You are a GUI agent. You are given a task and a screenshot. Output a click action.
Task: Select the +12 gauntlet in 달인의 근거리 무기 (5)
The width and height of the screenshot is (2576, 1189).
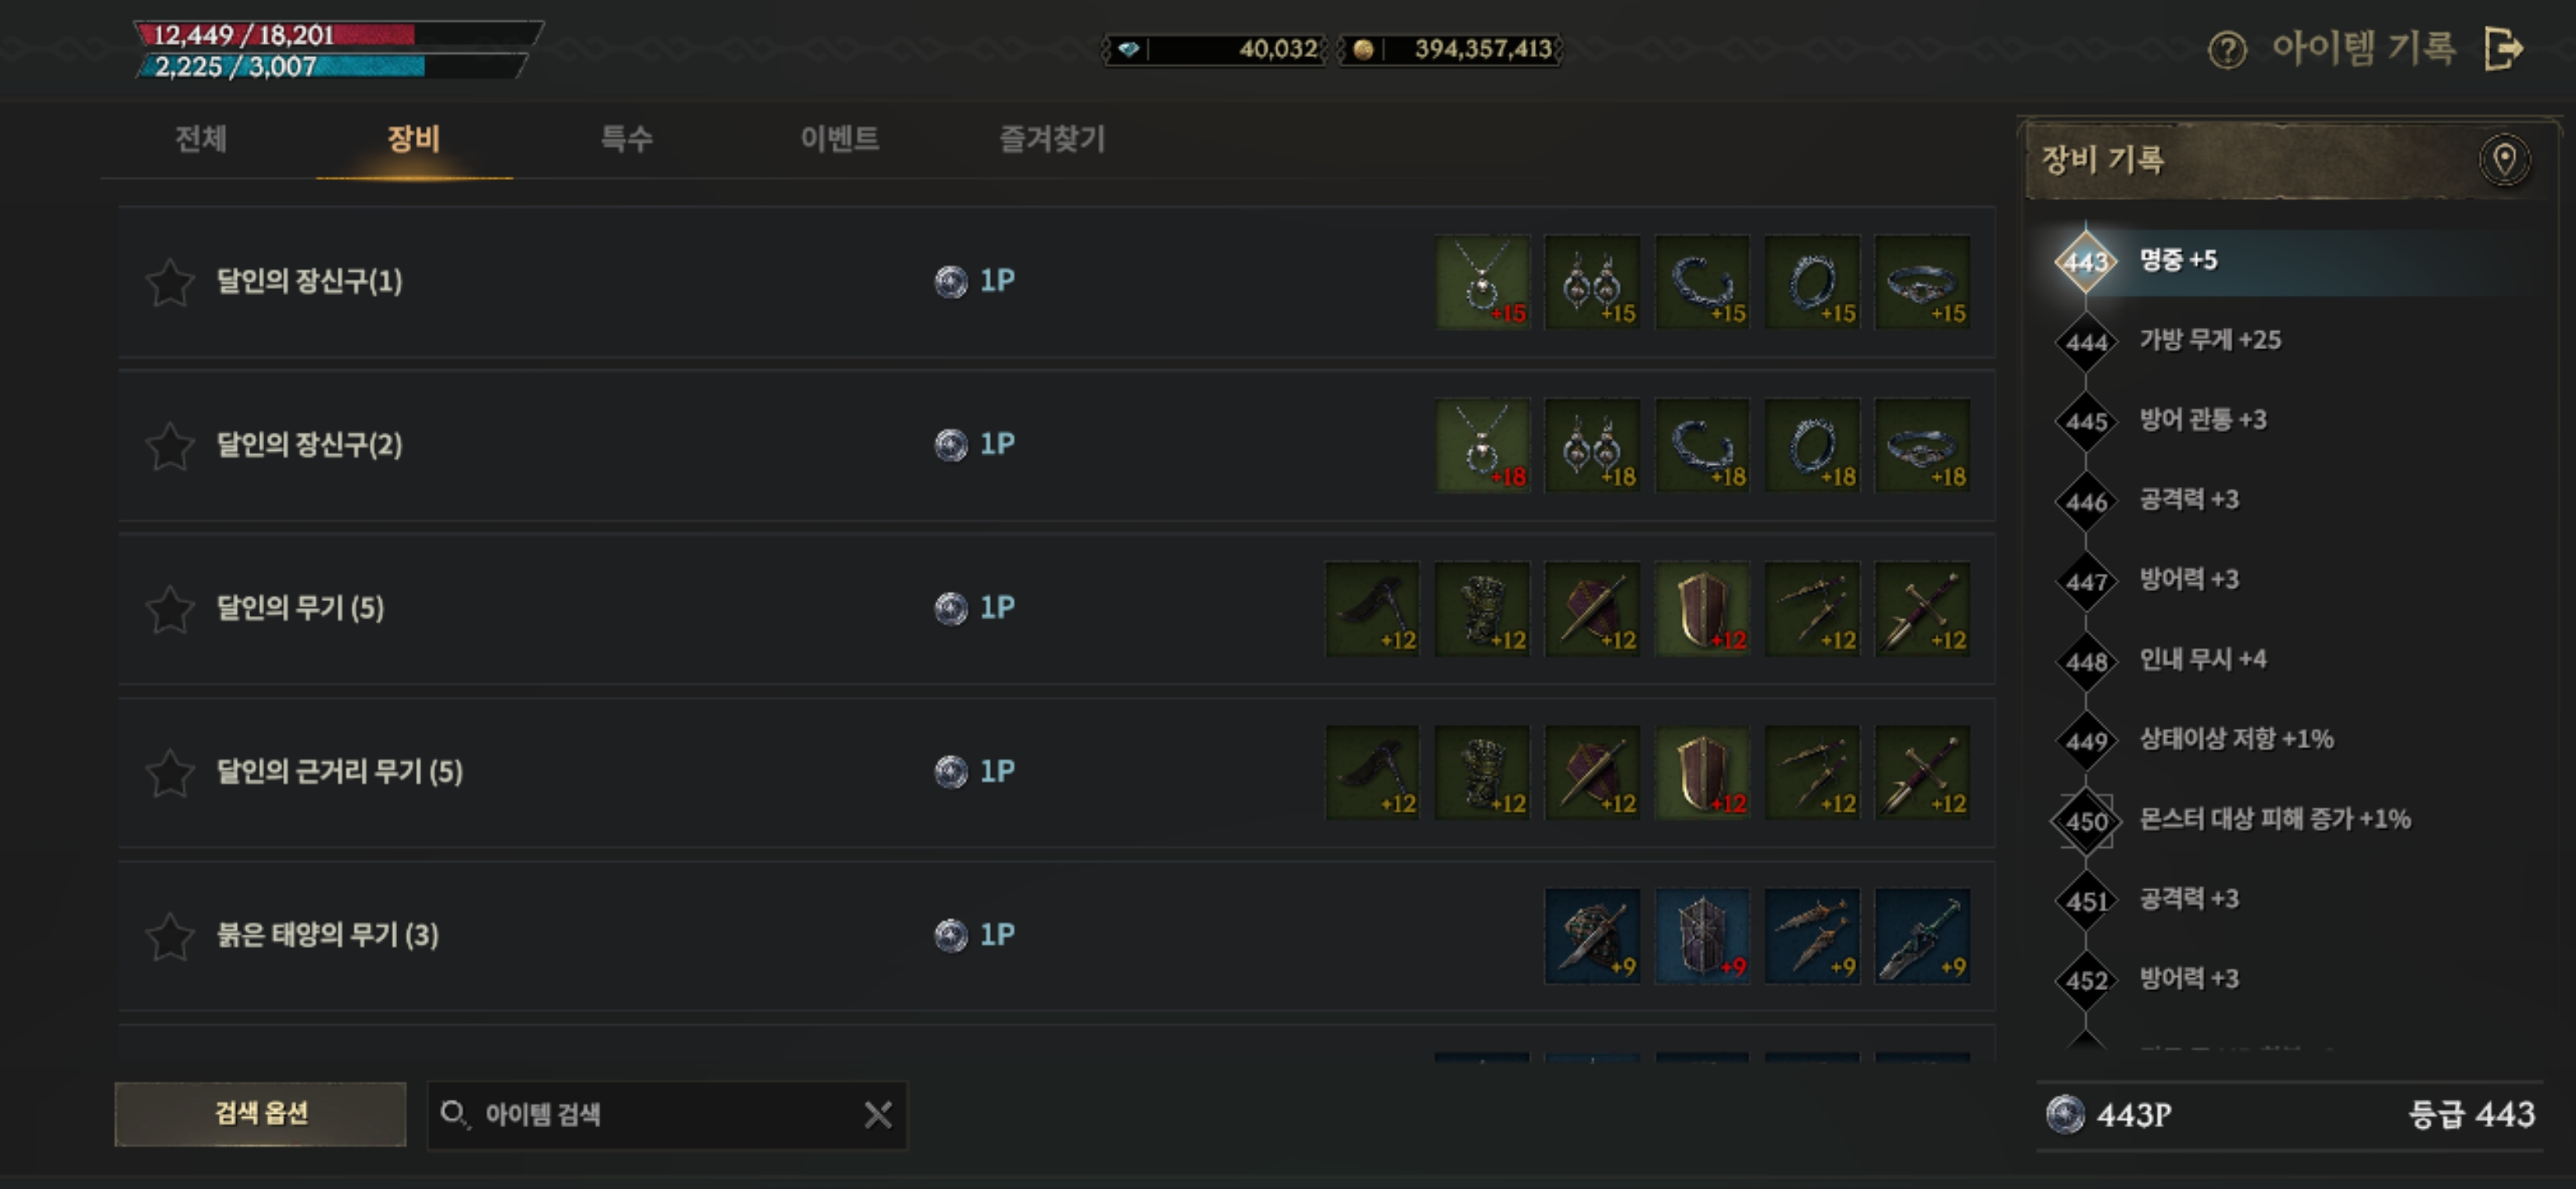(1482, 772)
